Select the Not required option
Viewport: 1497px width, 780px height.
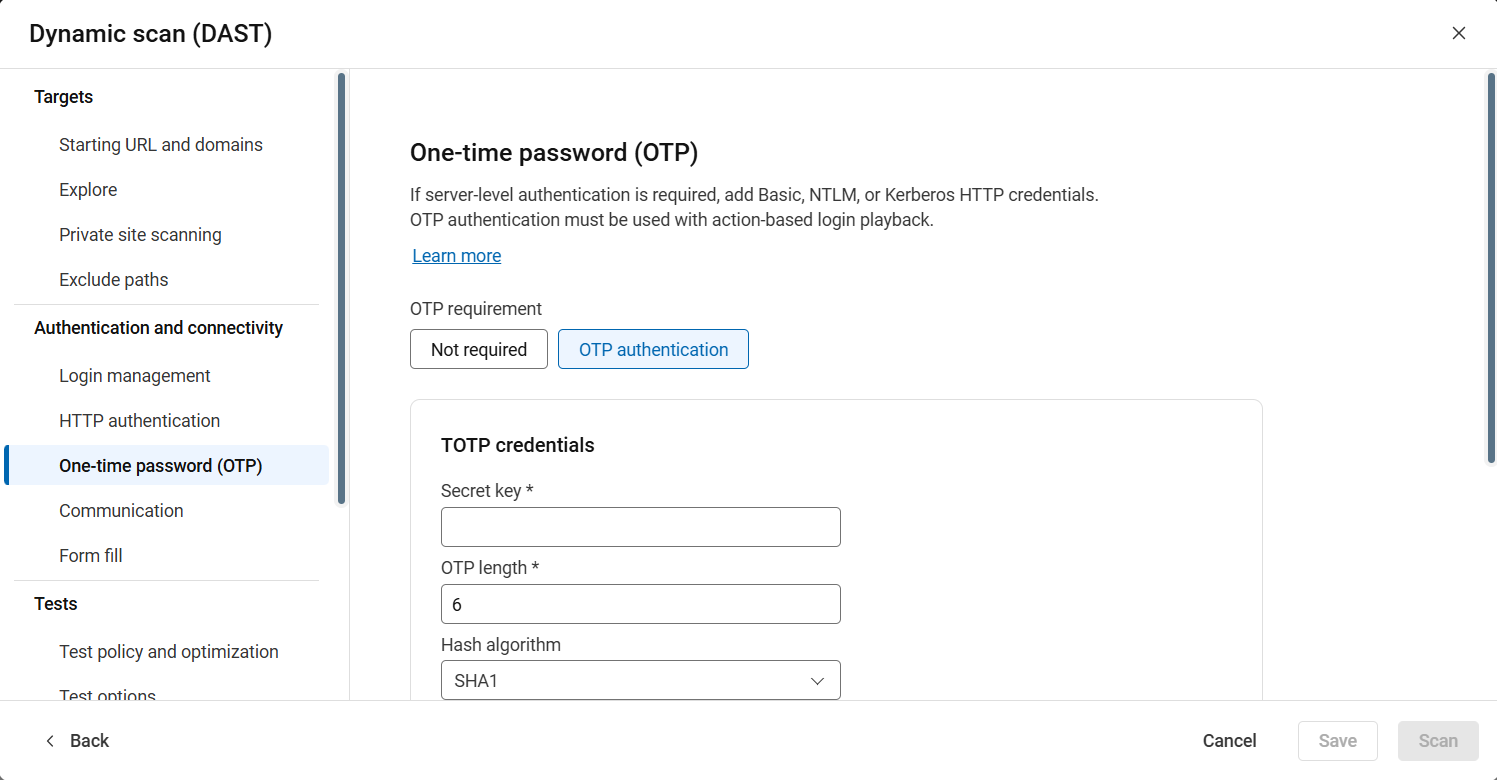[x=478, y=350]
